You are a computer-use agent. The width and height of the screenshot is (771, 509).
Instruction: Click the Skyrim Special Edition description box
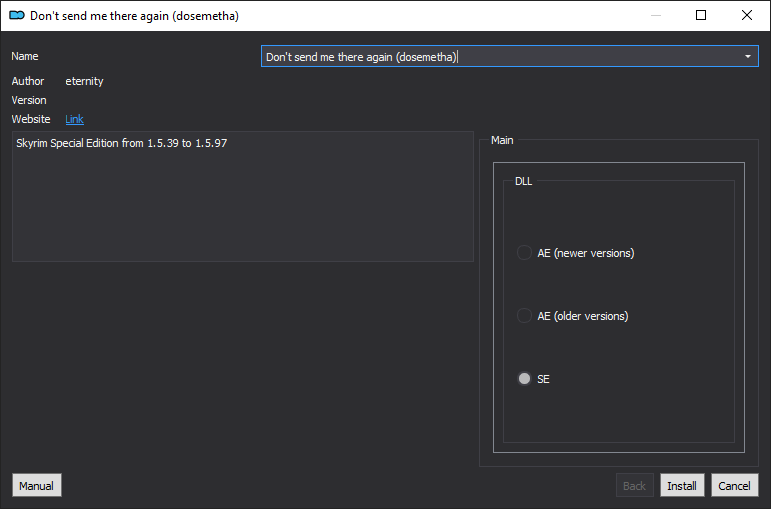tap(243, 196)
